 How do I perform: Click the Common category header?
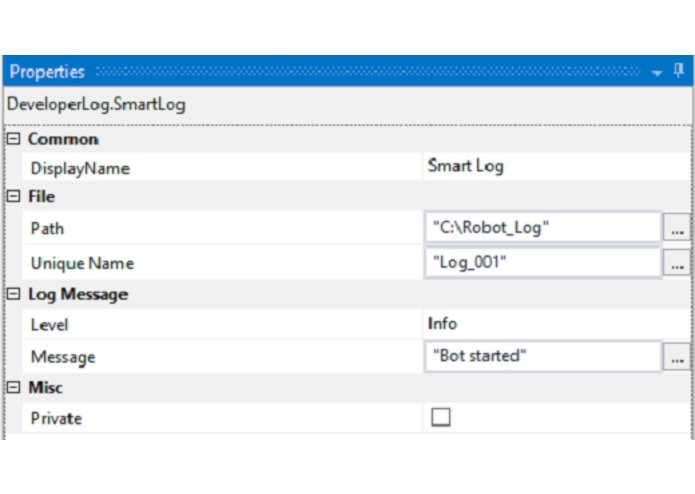pos(63,139)
